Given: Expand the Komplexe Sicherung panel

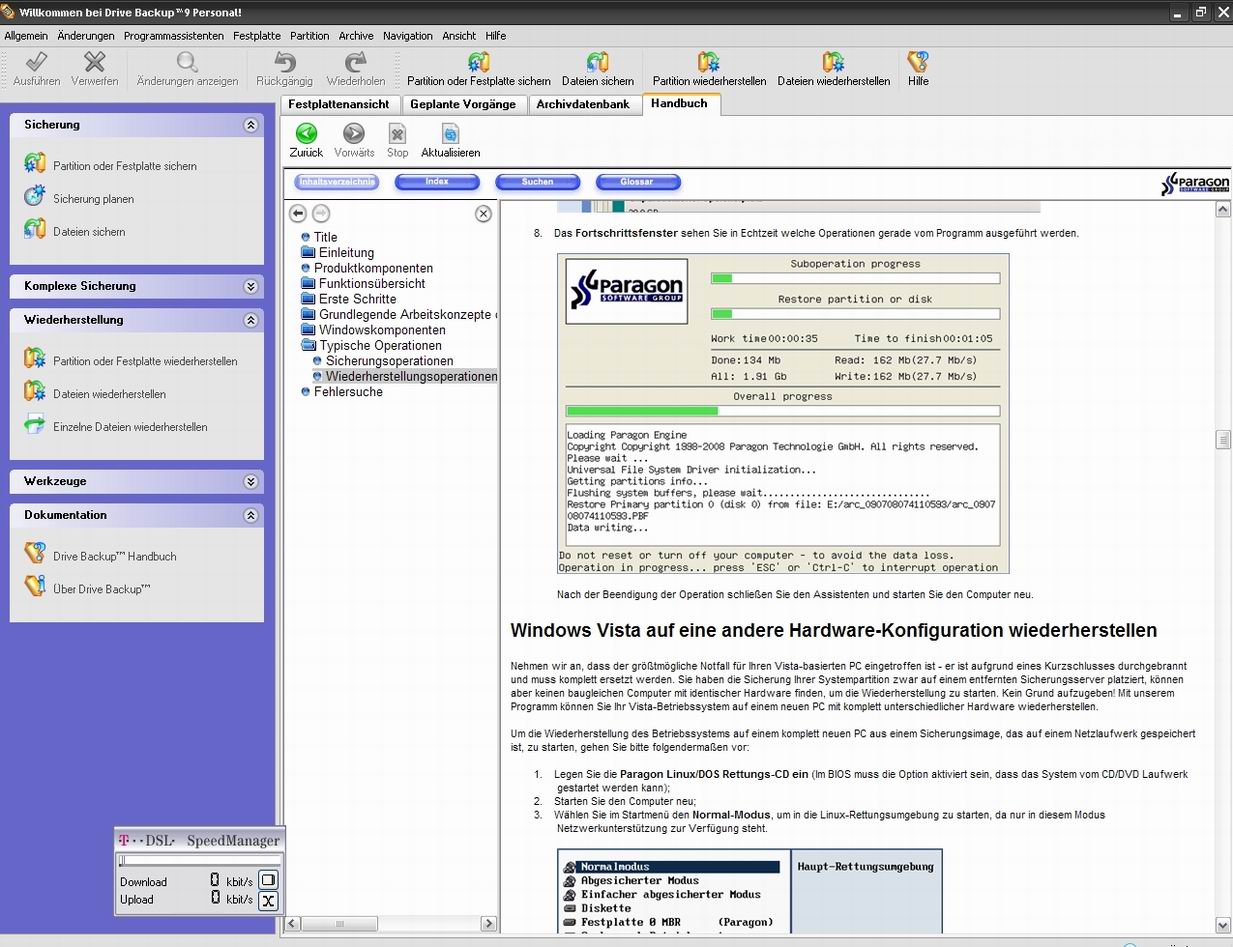Looking at the screenshot, I should point(251,286).
